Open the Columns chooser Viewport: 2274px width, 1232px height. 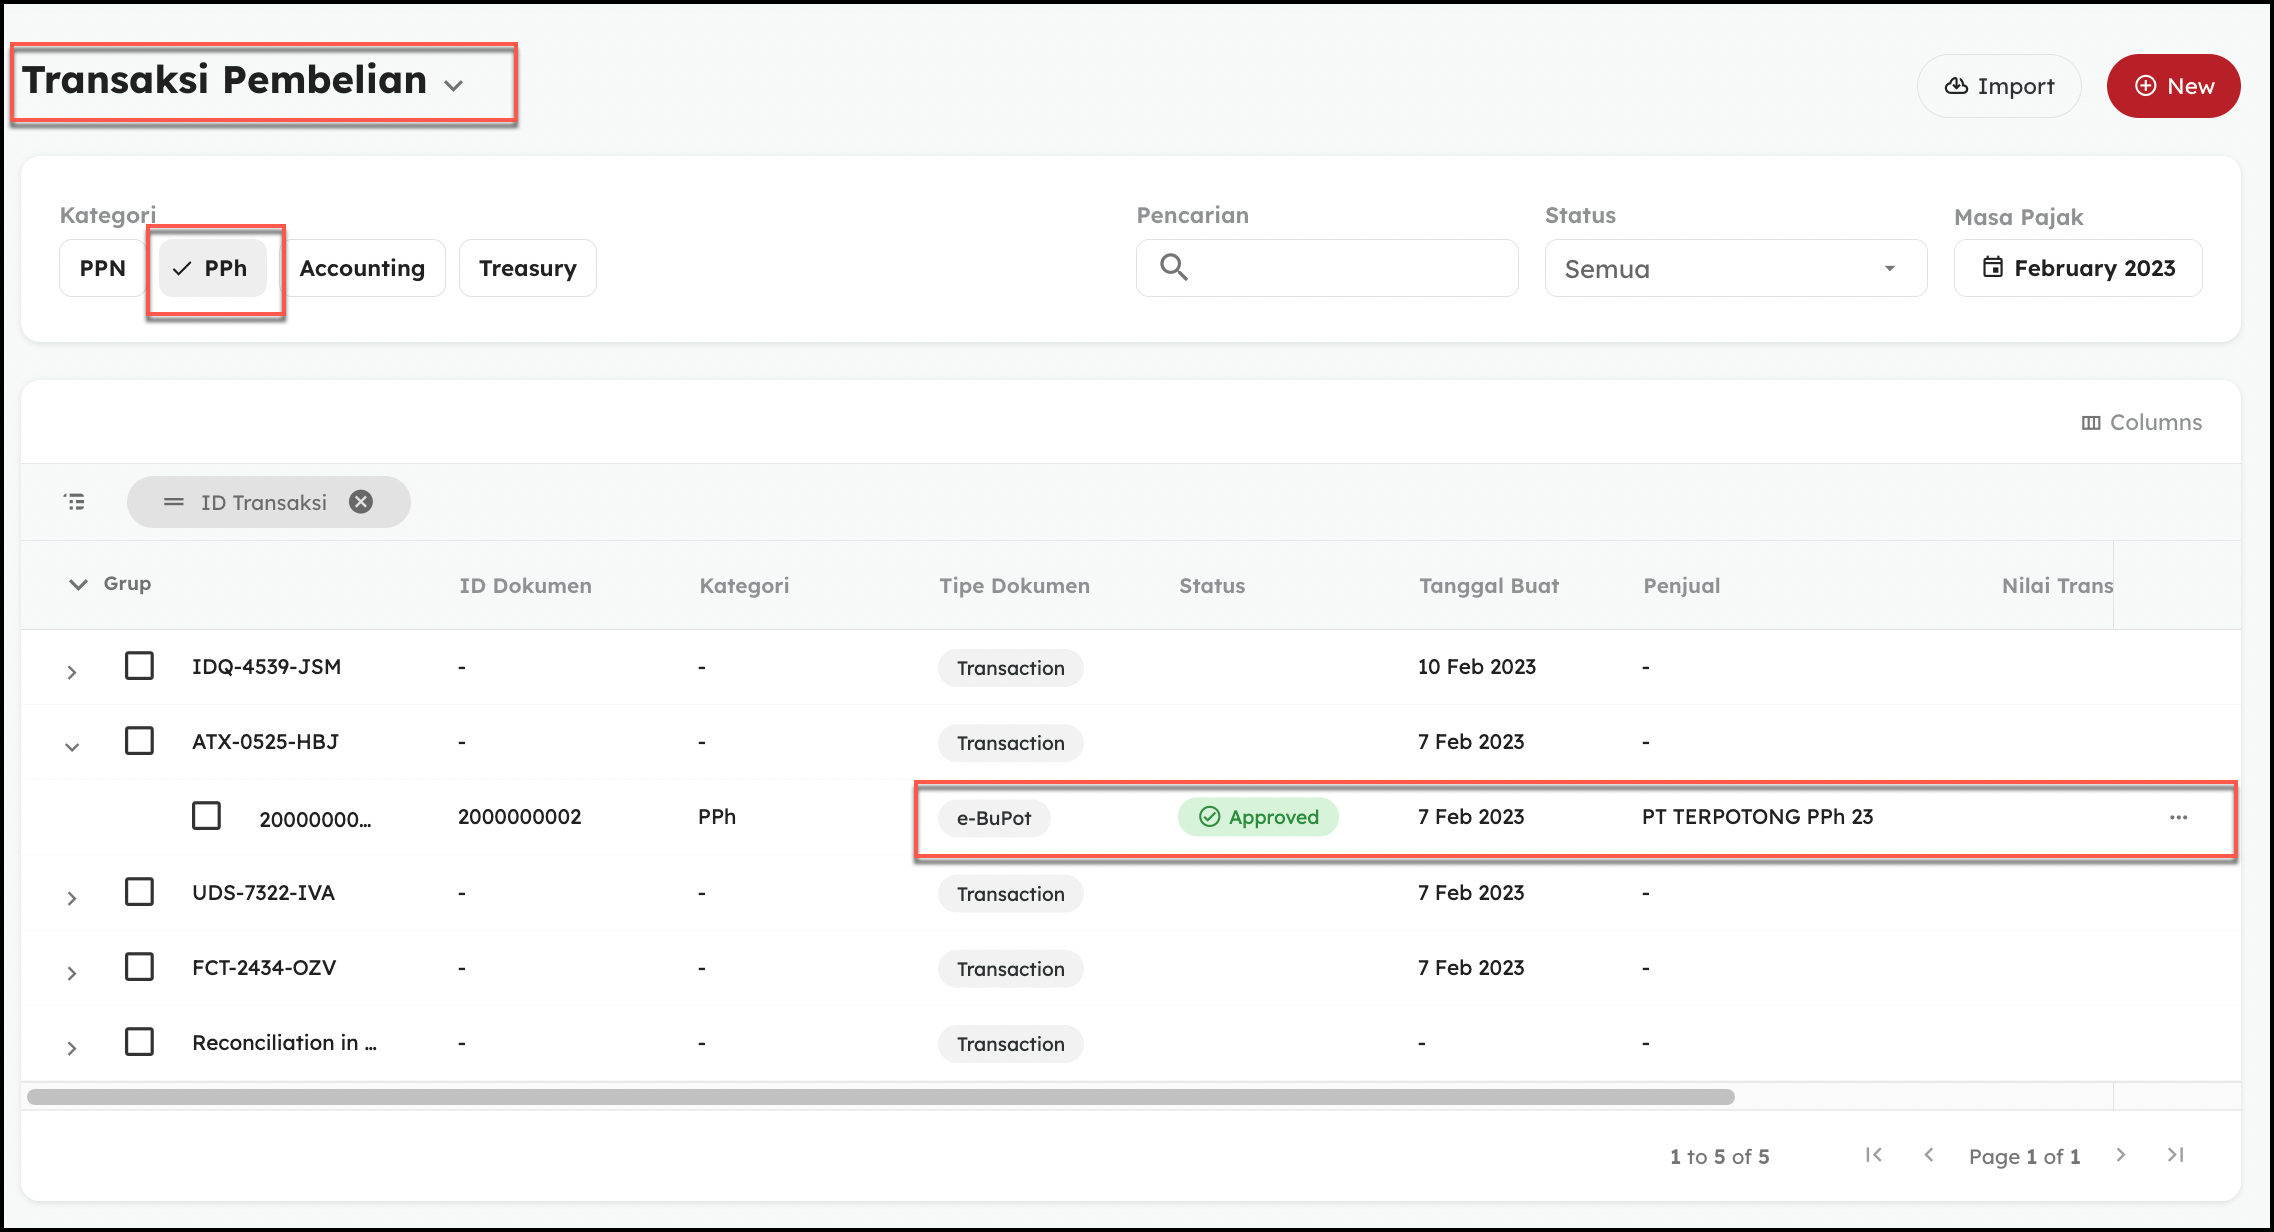(x=2141, y=423)
